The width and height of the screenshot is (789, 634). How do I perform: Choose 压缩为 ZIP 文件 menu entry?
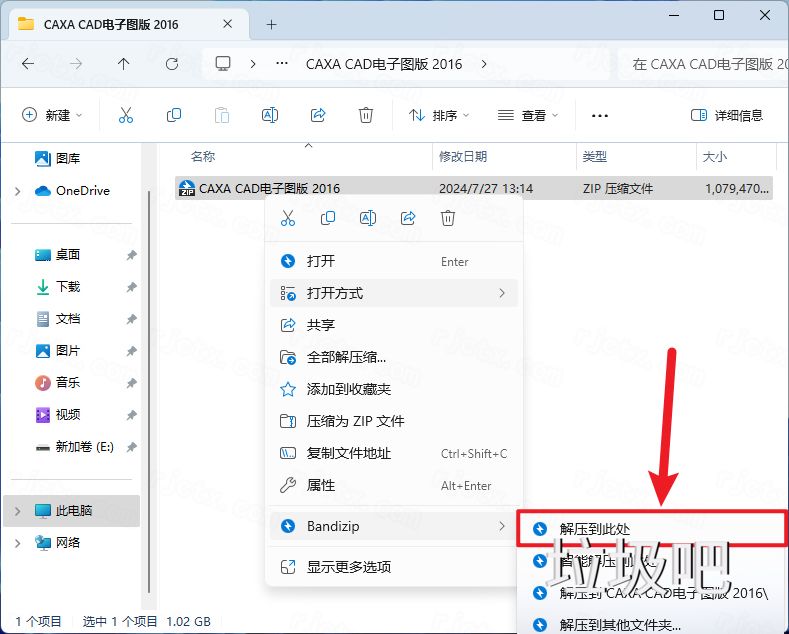pos(394,421)
